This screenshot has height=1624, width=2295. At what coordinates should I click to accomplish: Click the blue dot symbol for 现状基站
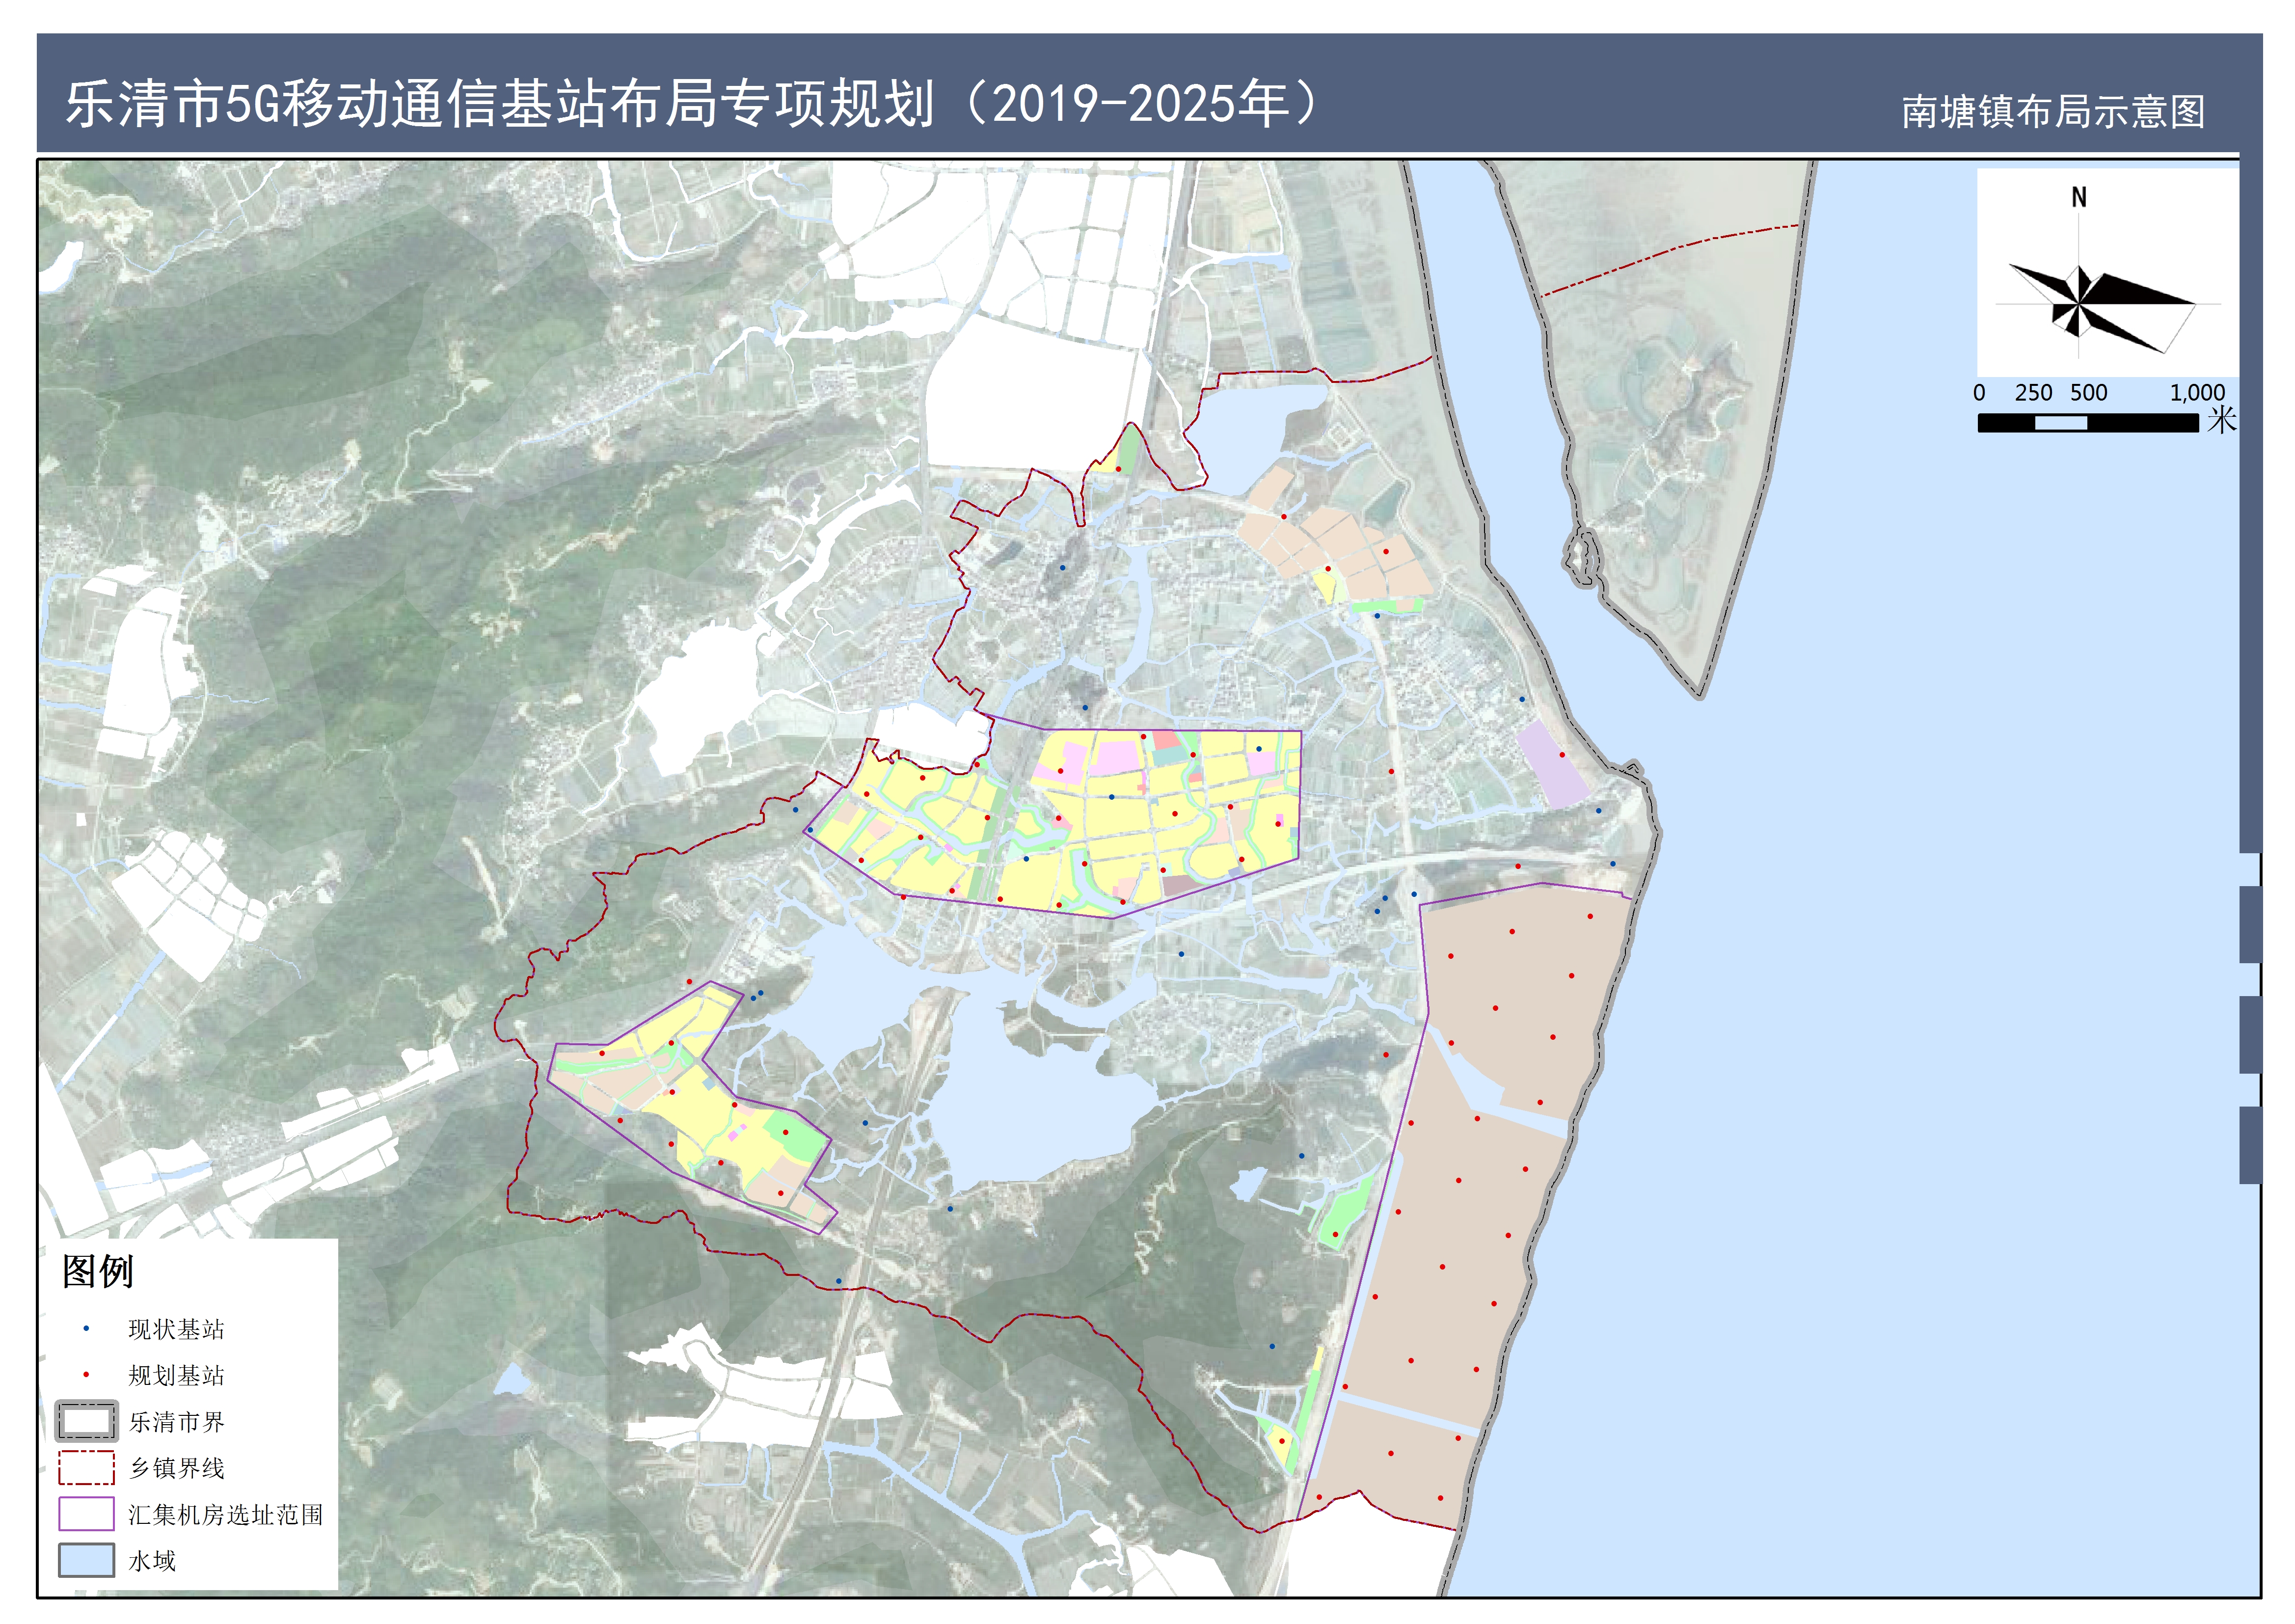[86, 1329]
